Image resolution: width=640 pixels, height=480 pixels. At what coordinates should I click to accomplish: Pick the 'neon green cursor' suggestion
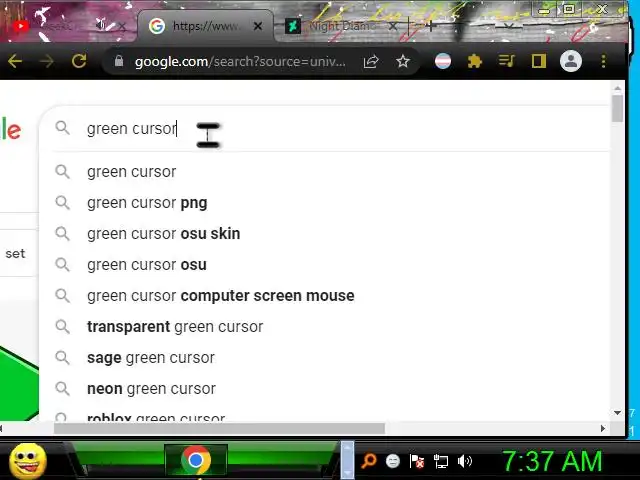[324, 389]
